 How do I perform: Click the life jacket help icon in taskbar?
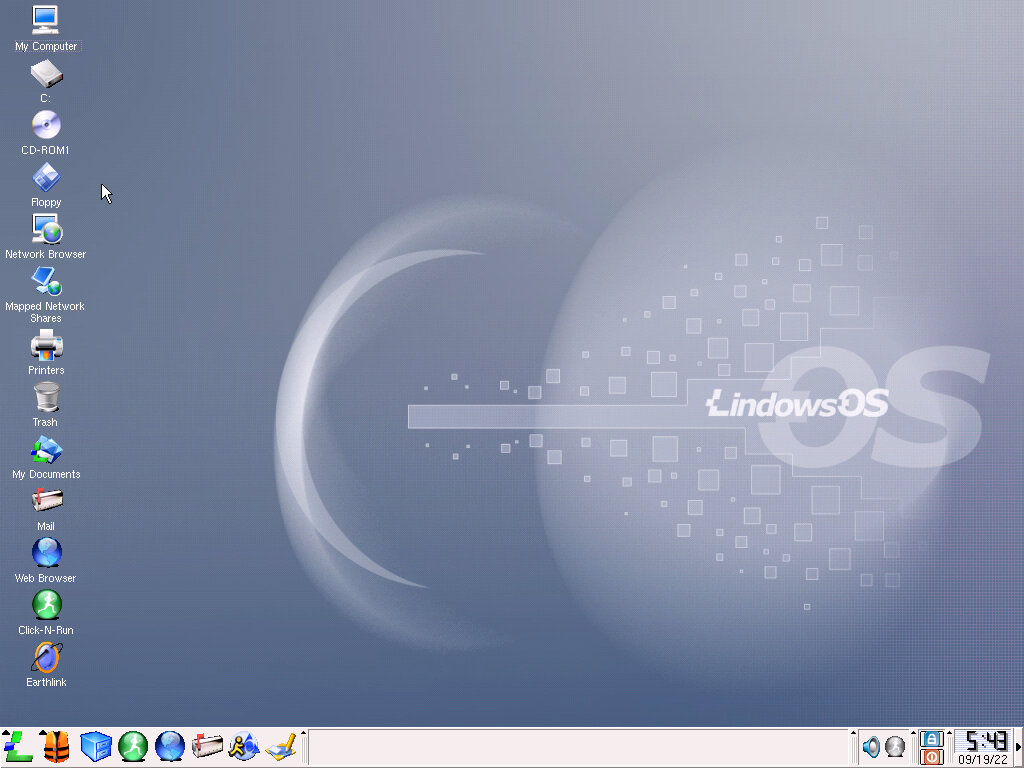coord(56,746)
